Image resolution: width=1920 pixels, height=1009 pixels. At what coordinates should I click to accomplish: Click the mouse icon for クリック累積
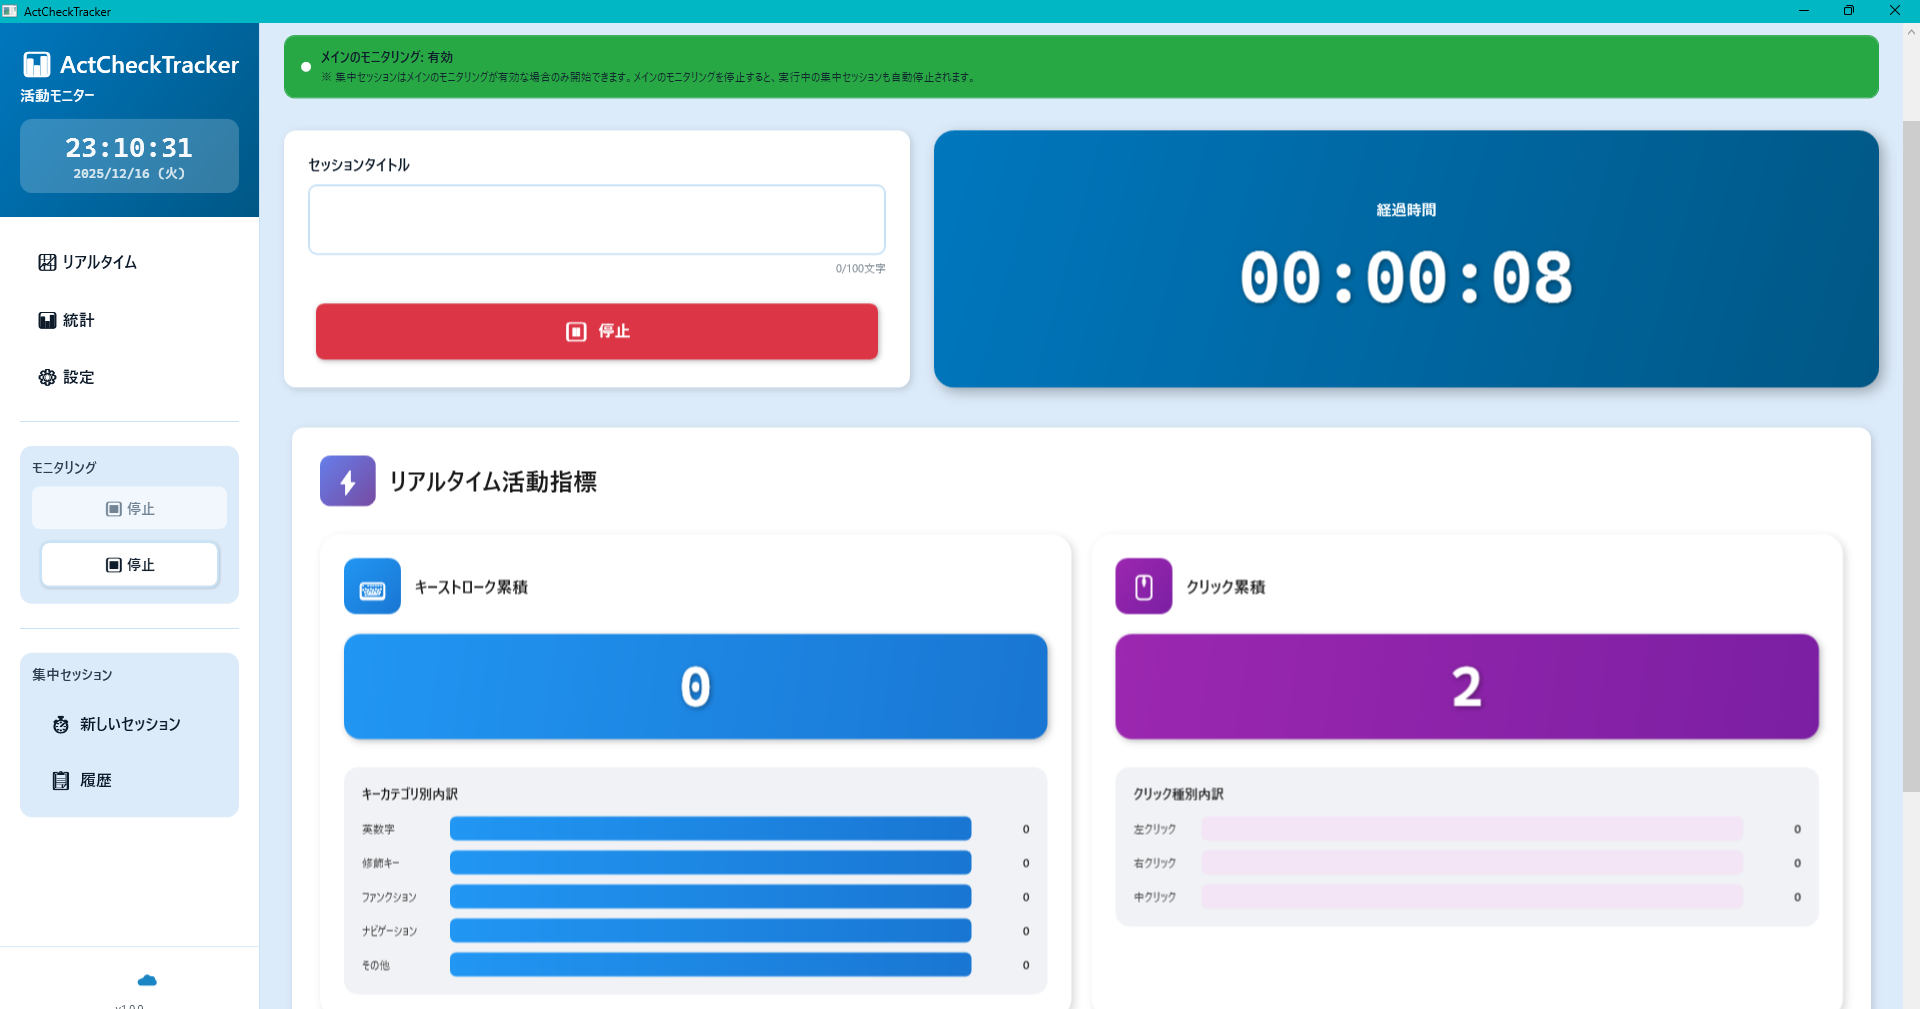coord(1143,586)
